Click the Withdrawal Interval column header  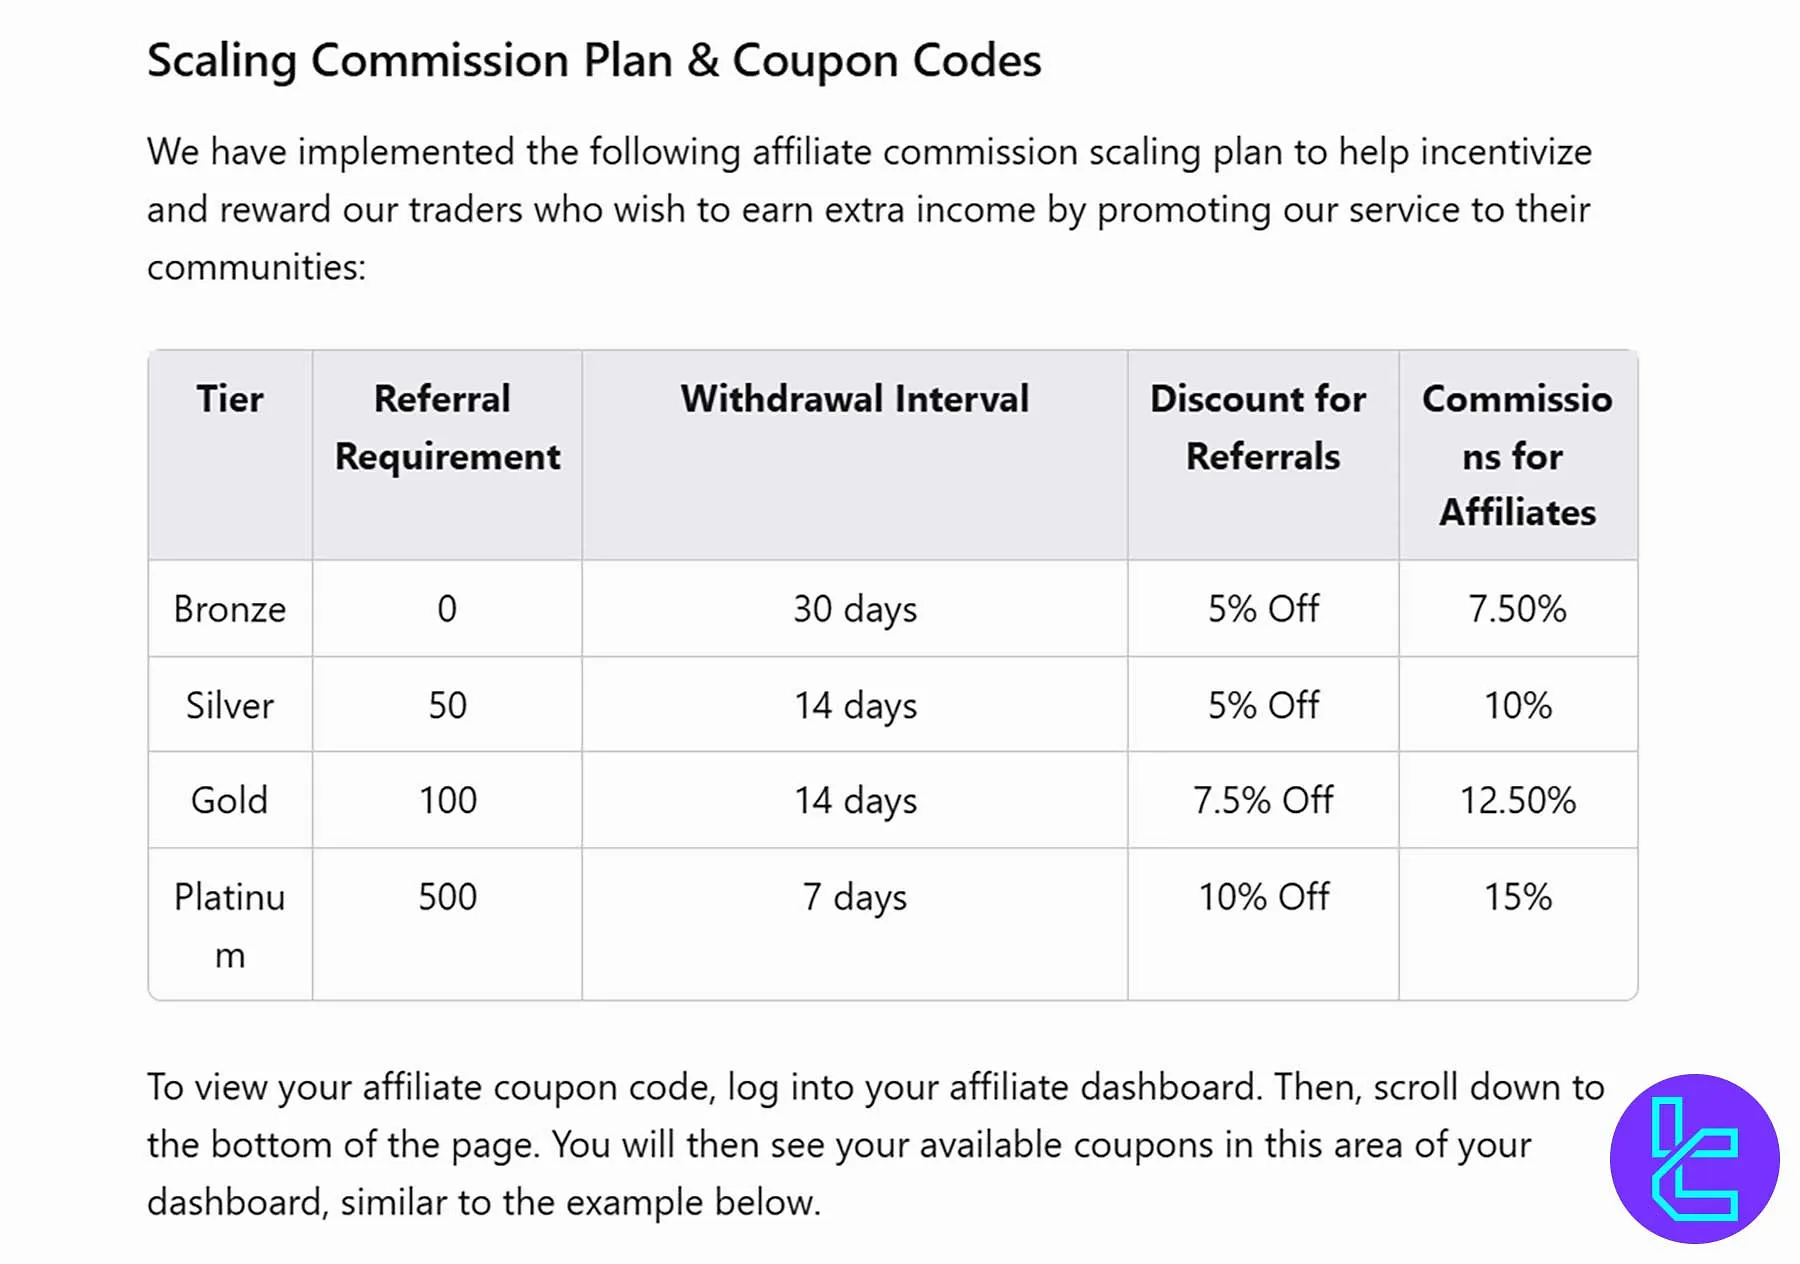tap(854, 399)
